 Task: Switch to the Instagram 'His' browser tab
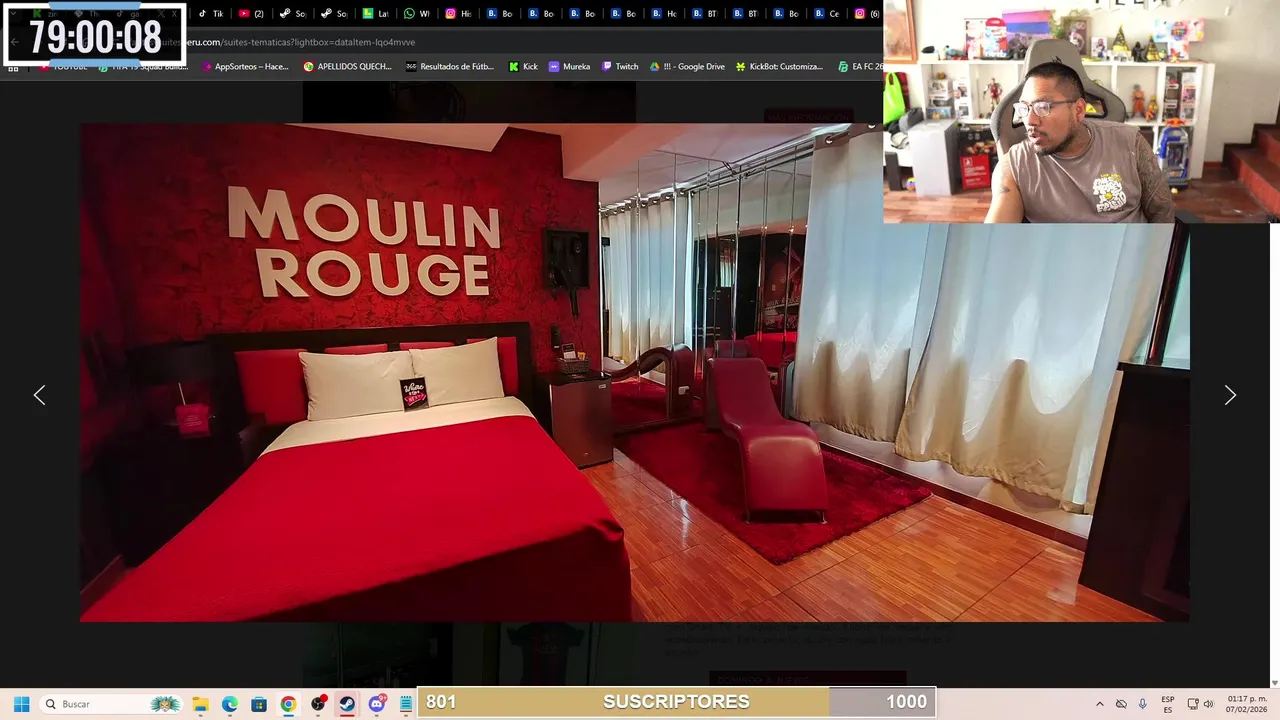[x=458, y=14]
